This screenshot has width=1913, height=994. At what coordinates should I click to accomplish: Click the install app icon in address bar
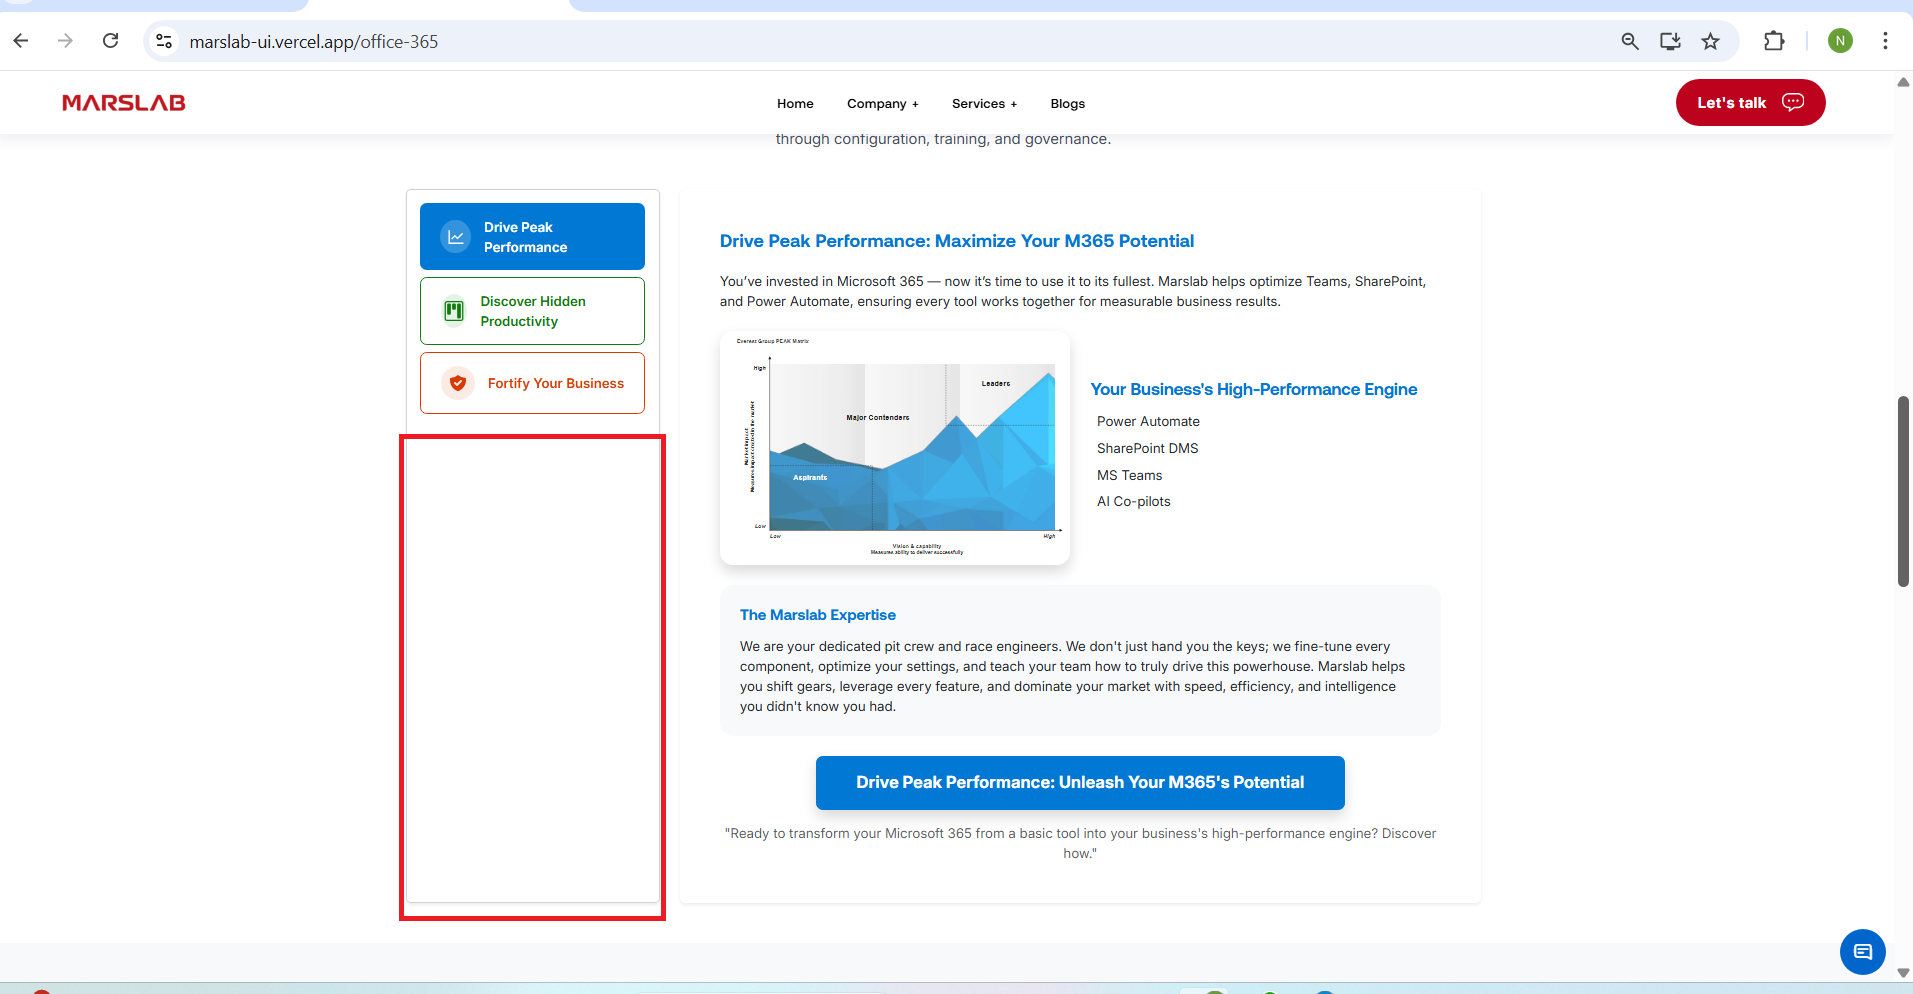pos(1670,41)
